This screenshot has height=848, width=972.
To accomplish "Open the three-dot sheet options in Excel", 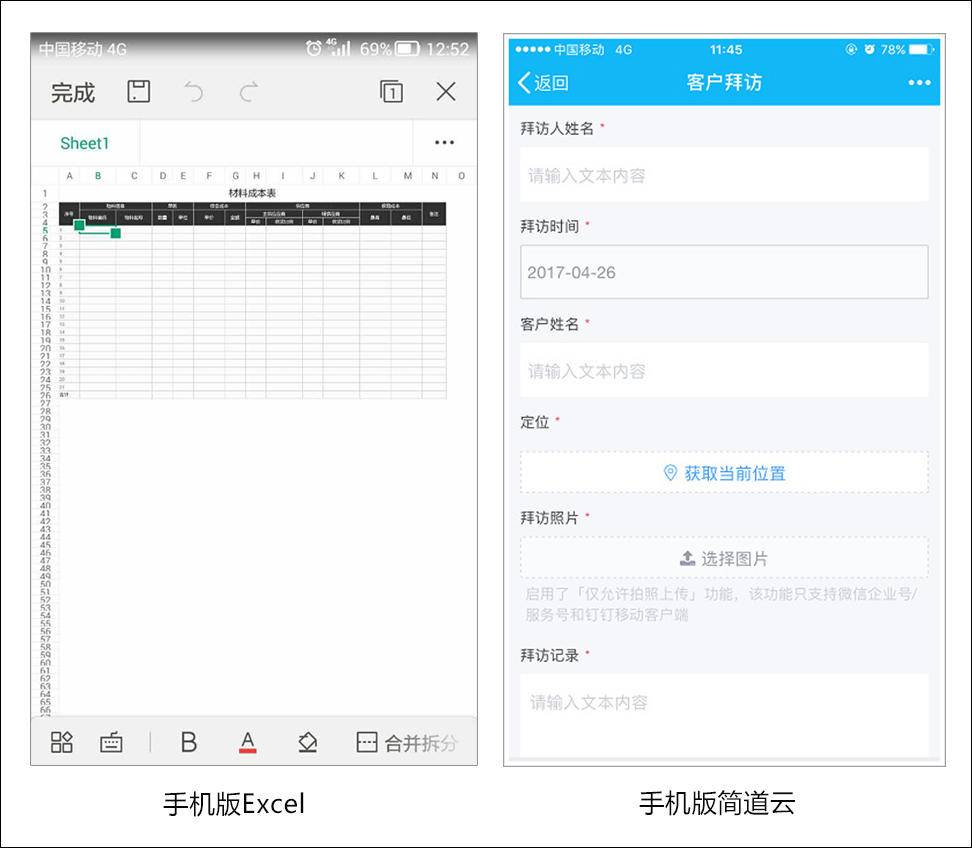I will 444,143.
